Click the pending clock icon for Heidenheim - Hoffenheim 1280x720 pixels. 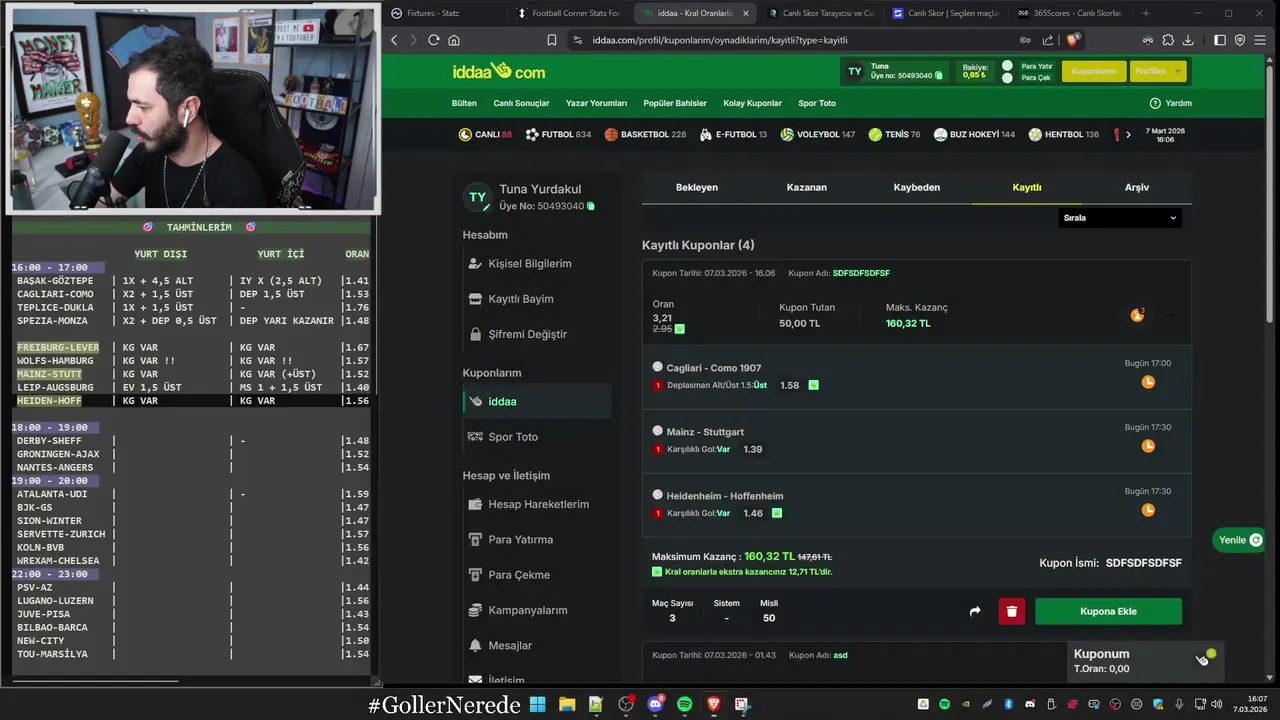(1148, 510)
